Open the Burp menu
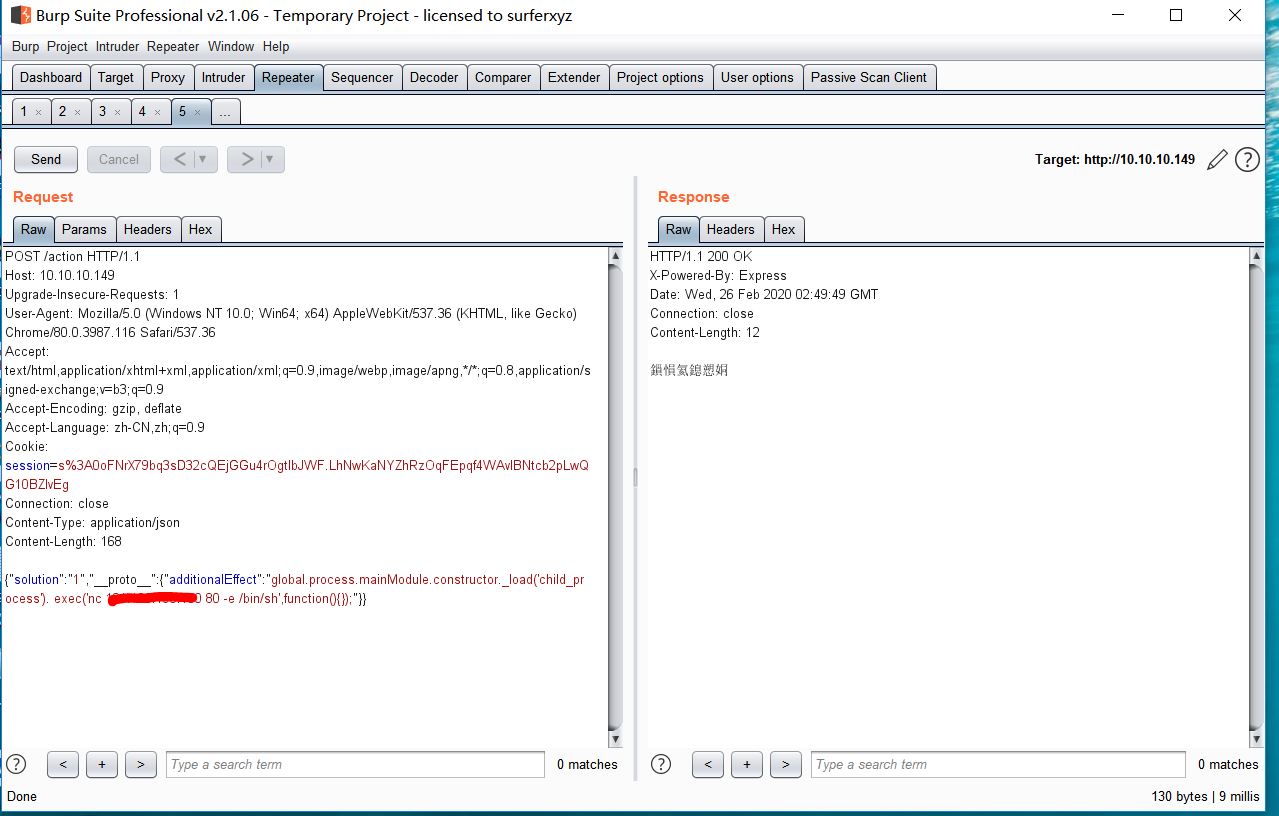This screenshot has height=816, width=1279. pyautogui.click(x=26, y=46)
